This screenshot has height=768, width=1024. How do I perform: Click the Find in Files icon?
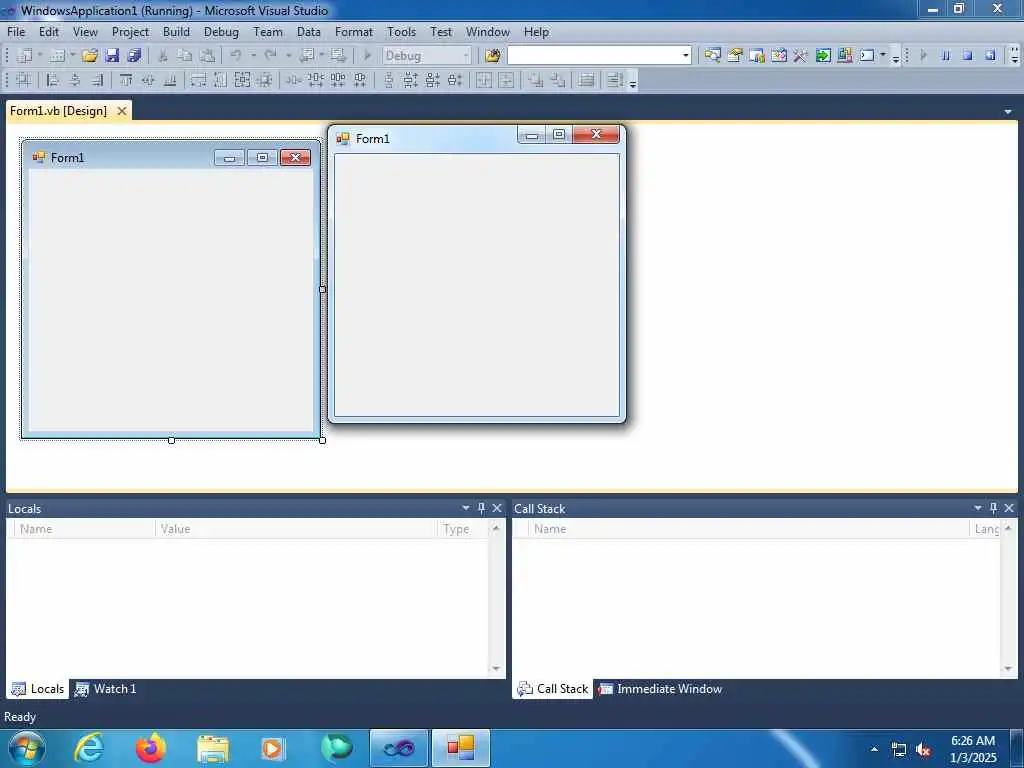492,56
